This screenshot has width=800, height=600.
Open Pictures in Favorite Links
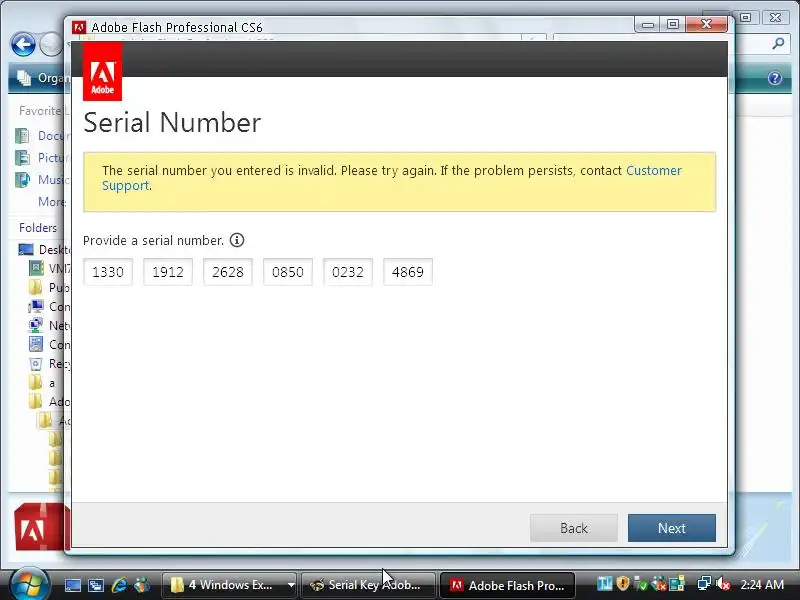click(x=42, y=158)
